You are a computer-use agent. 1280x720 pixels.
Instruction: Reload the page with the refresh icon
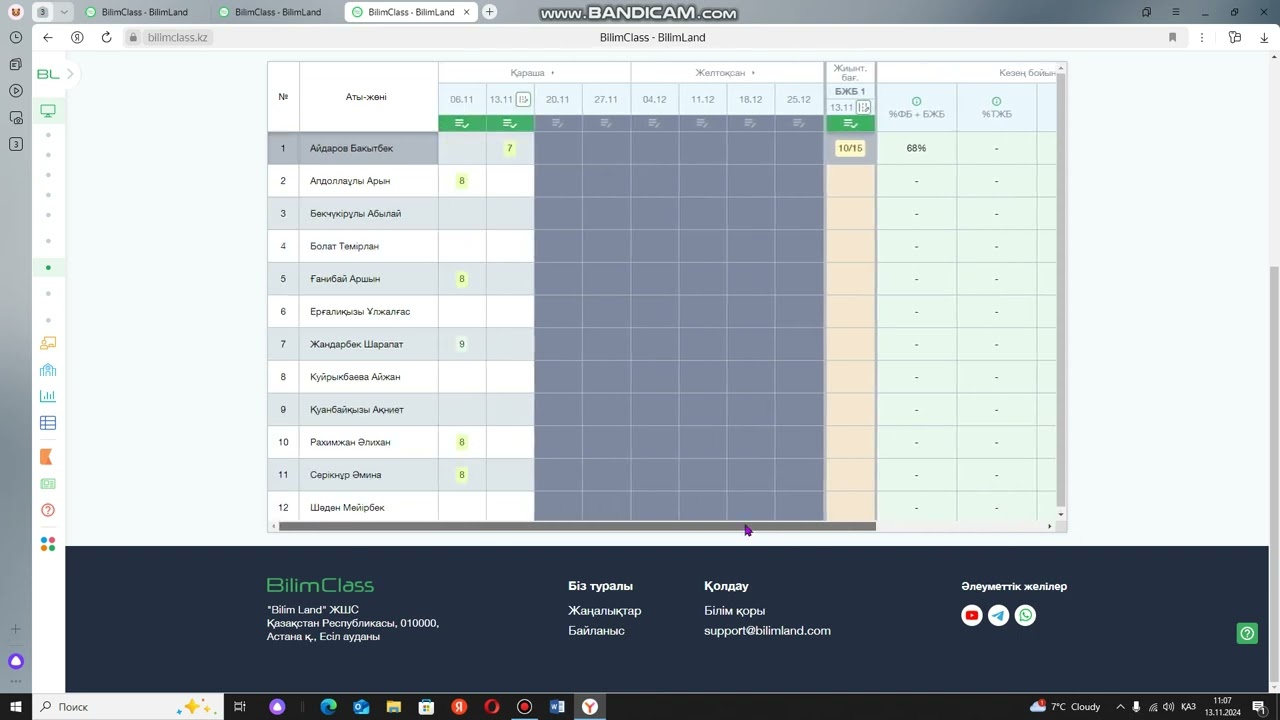pos(106,37)
